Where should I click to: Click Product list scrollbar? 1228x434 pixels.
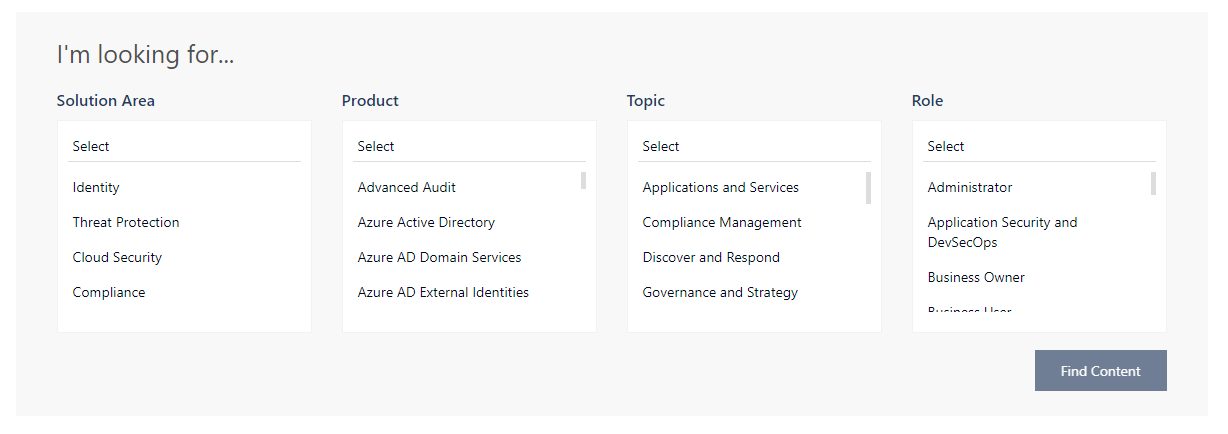(583, 181)
